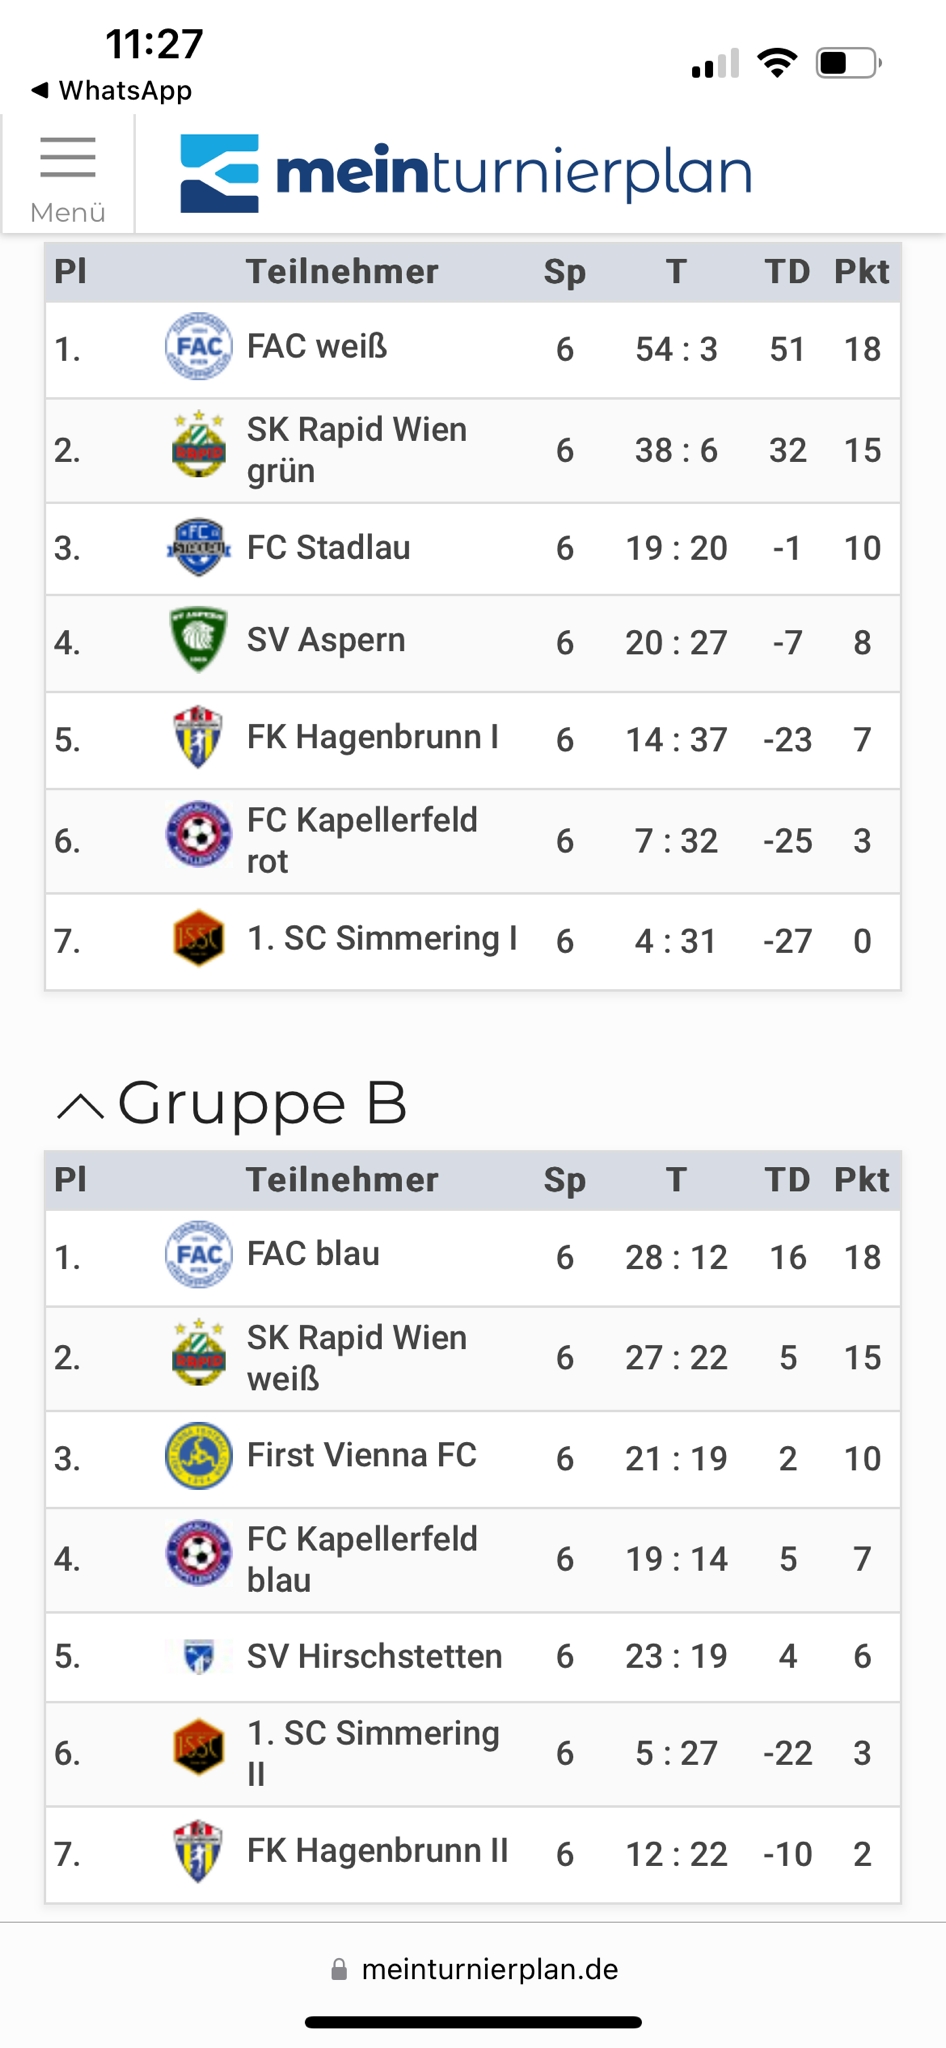The image size is (946, 2048).
Task: Click the FAC weiß club crest
Action: 198,347
